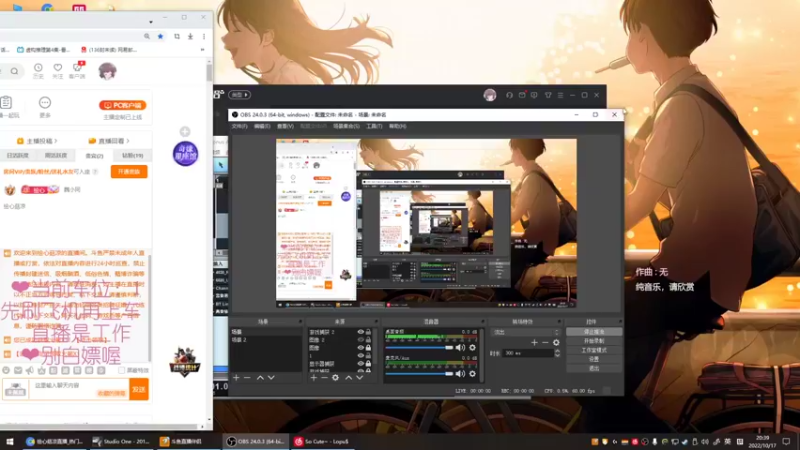
Task: Open the 帮助(H) menu in OBS
Action: pos(397,126)
